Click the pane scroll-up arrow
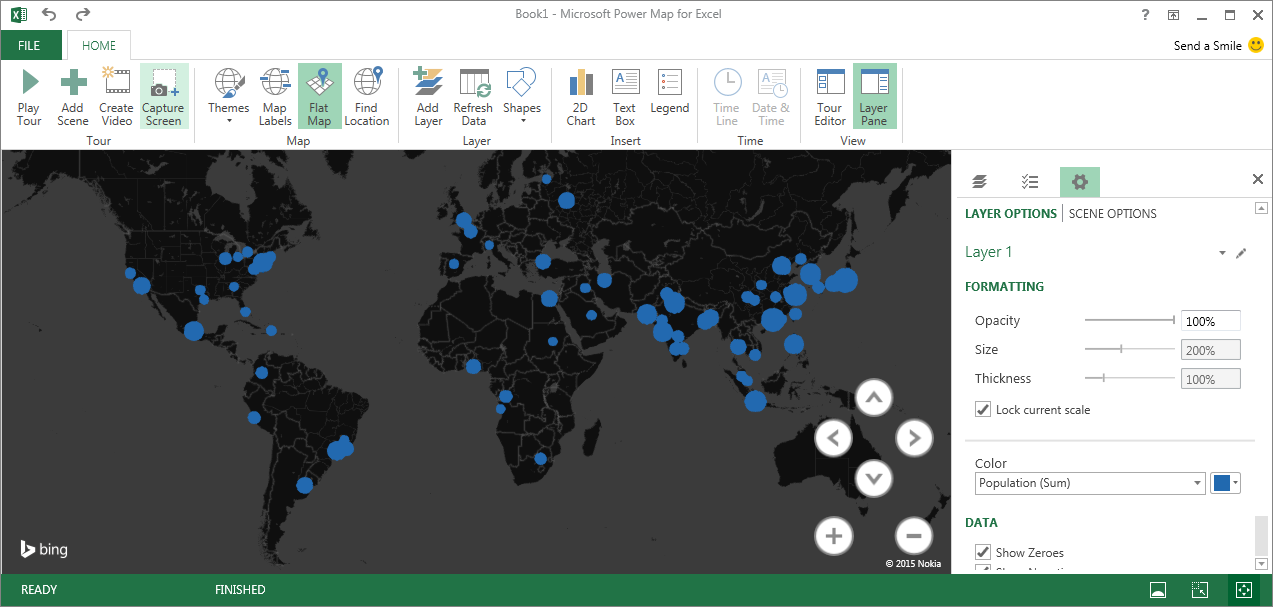The height and width of the screenshot is (607, 1273). click(x=1261, y=207)
